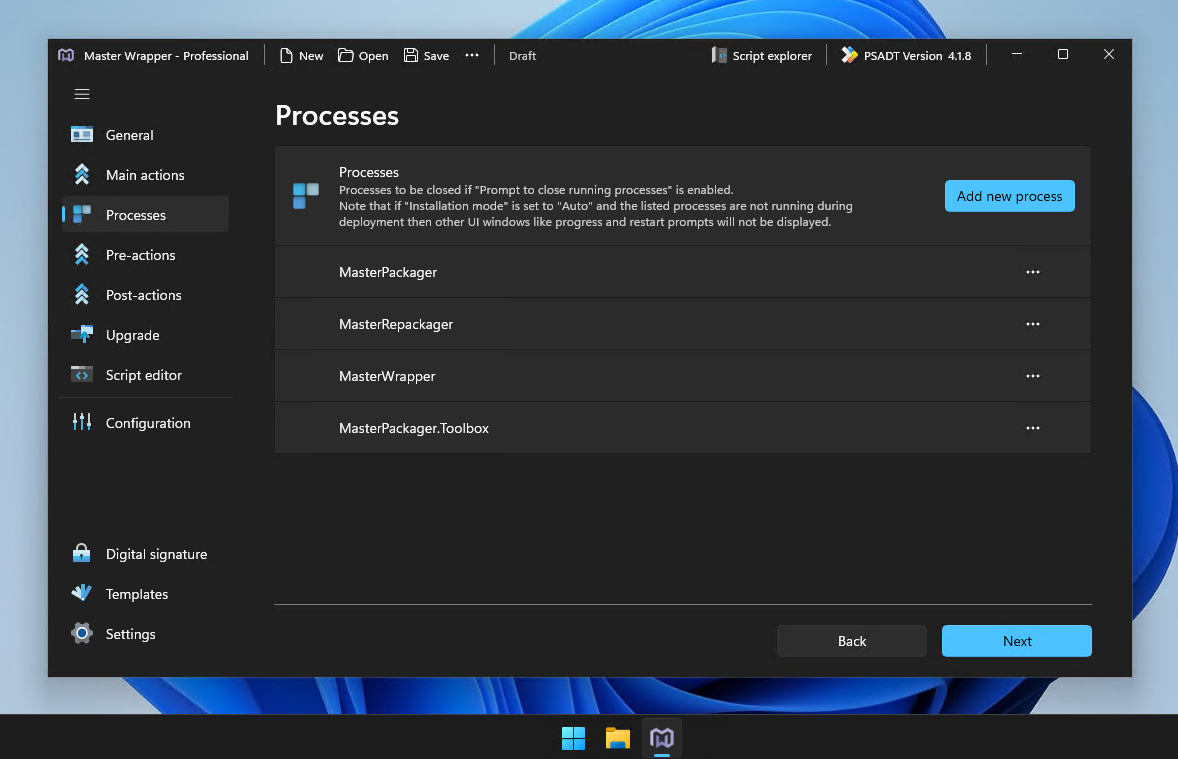Image resolution: width=1178 pixels, height=759 pixels.
Task: Open Configuration sliders icon
Action: click(x=82, y=422)
